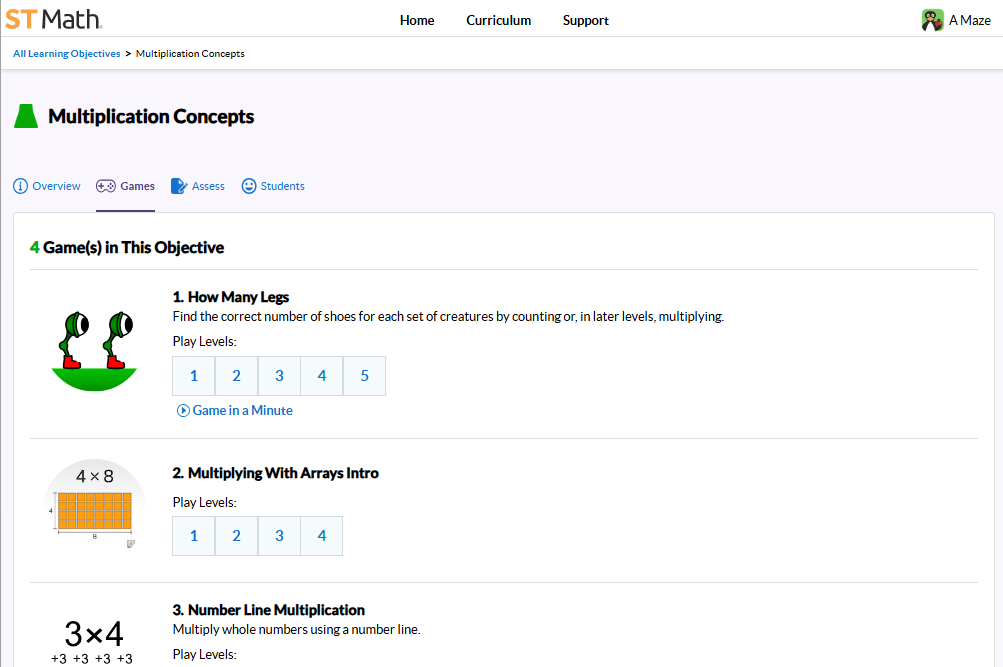
Task: Open the A Maze user avatar
Action: click(932, 20)
